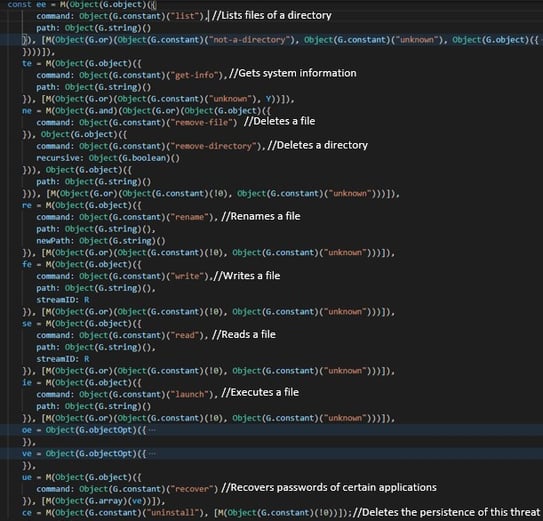Click variable name "ve" declaration
This screenshot has height=521, width=543.
[x=27, y=454]
